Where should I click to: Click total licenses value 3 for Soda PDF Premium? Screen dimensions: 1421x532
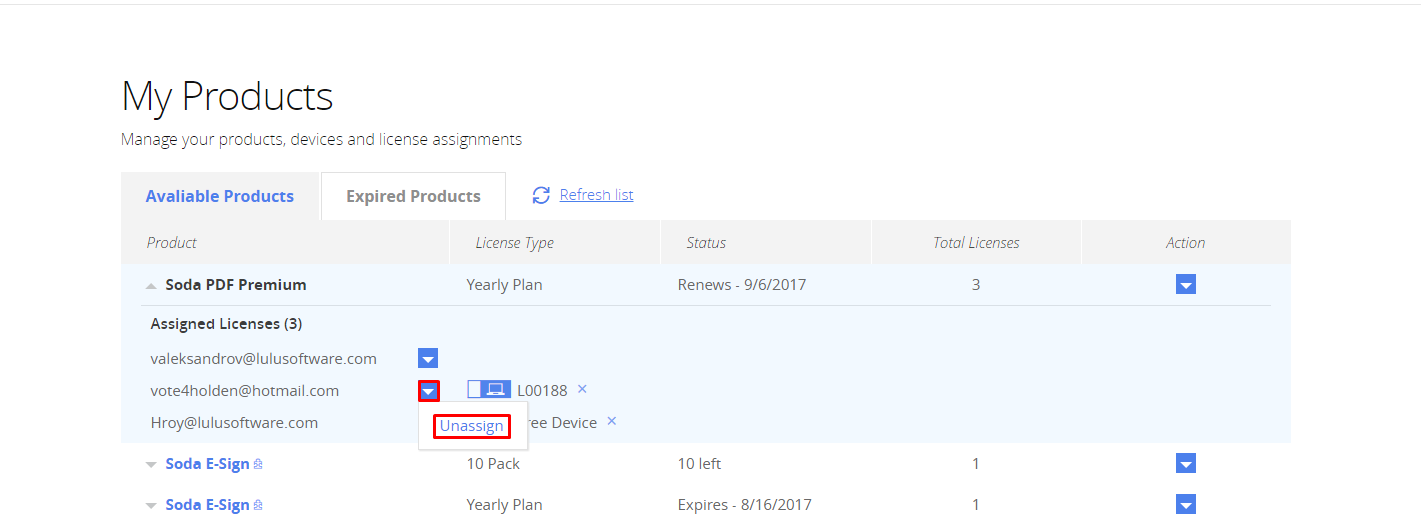(976, 285)
